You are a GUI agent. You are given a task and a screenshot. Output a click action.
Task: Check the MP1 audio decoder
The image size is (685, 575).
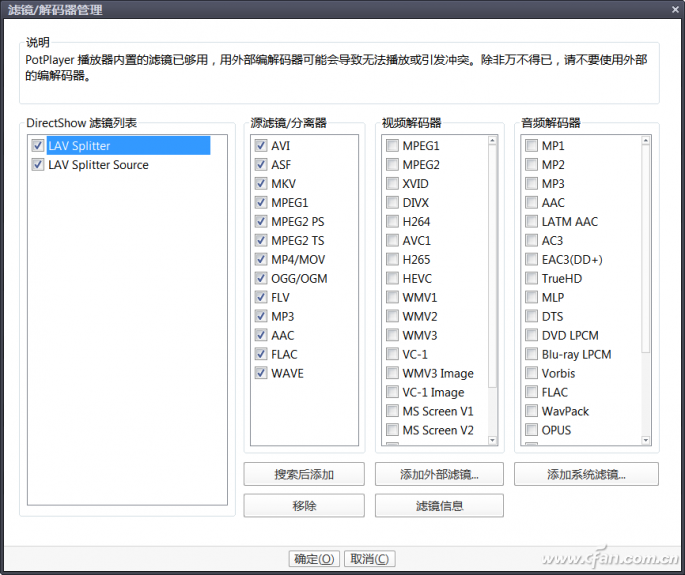pos(531,145)
